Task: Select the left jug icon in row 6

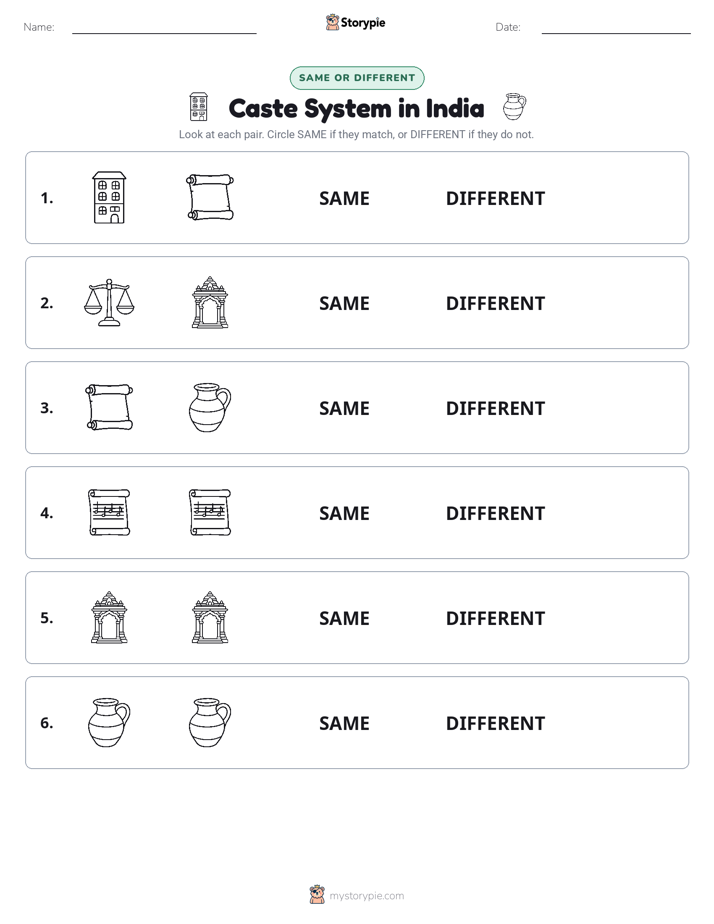Action: click(x=110, y=722)
